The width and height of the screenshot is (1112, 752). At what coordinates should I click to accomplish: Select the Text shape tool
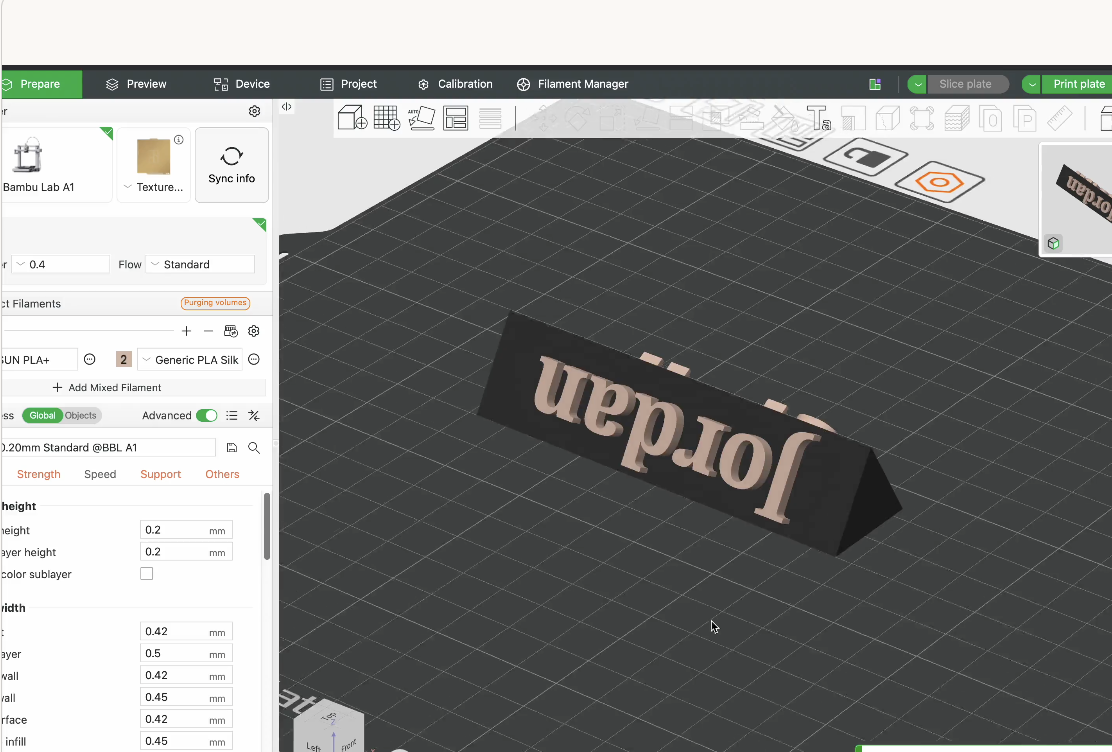[818, 118]
